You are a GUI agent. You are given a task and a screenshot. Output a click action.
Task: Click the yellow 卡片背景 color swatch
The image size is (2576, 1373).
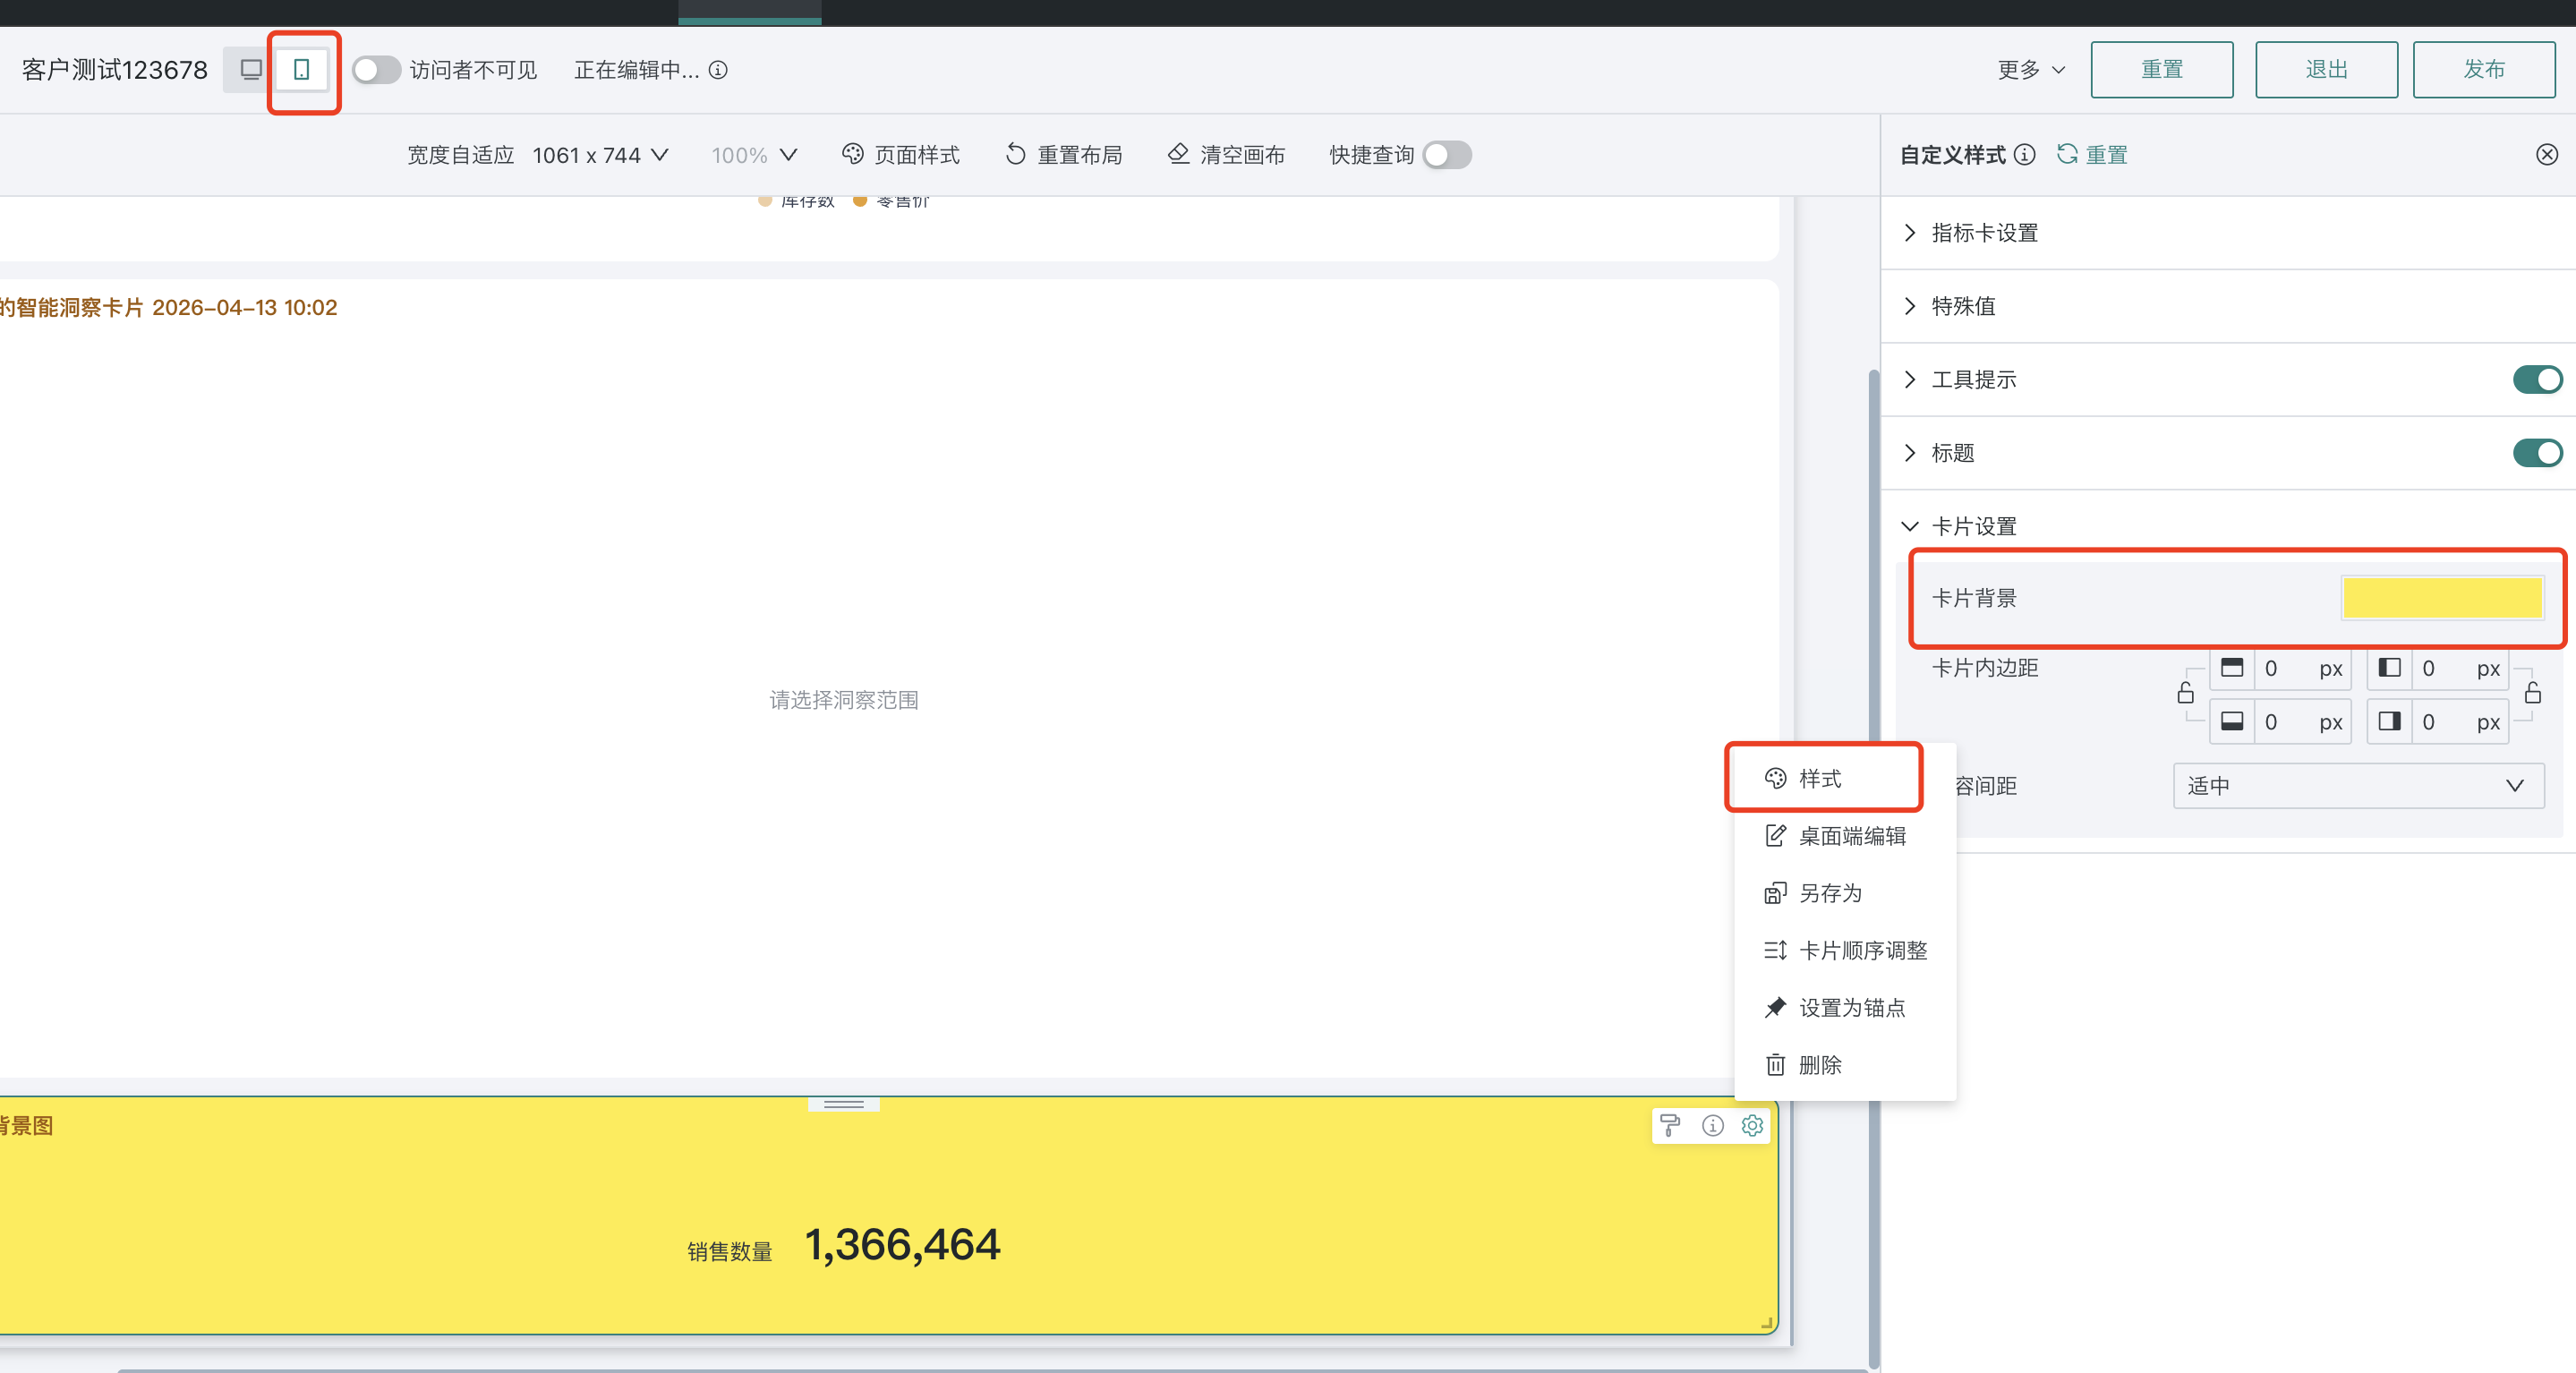2443,597
